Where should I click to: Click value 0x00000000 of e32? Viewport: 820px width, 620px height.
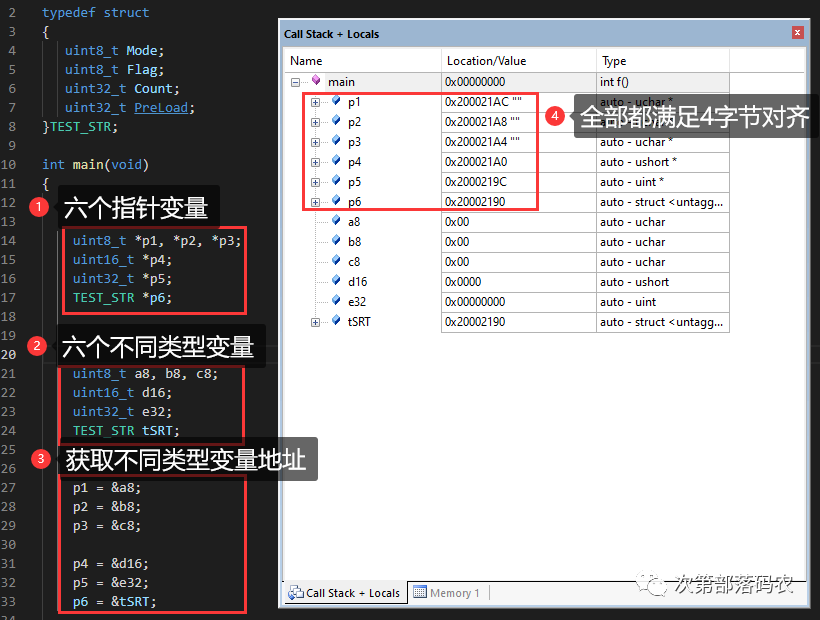click(x=475, y=302)
